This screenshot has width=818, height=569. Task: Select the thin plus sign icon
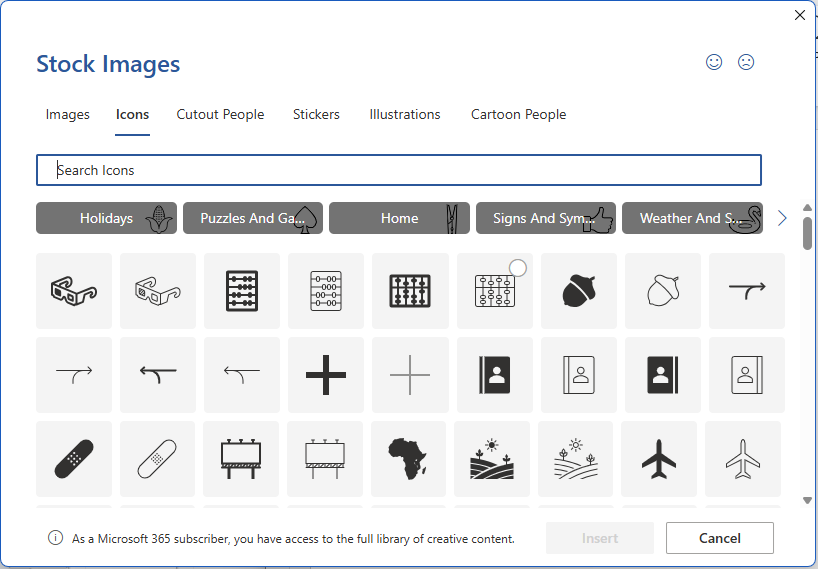[410, 374]
